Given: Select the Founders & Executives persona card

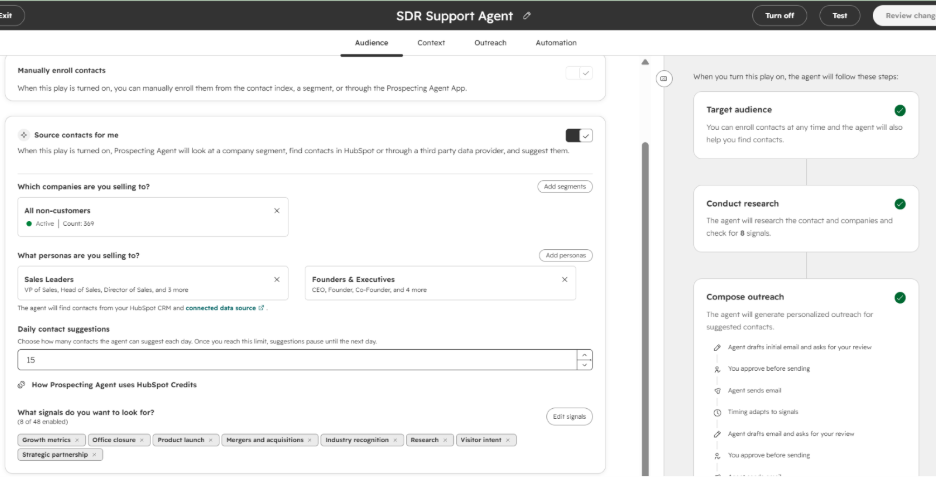Looking at the screenshot, I should click(440, 283).
